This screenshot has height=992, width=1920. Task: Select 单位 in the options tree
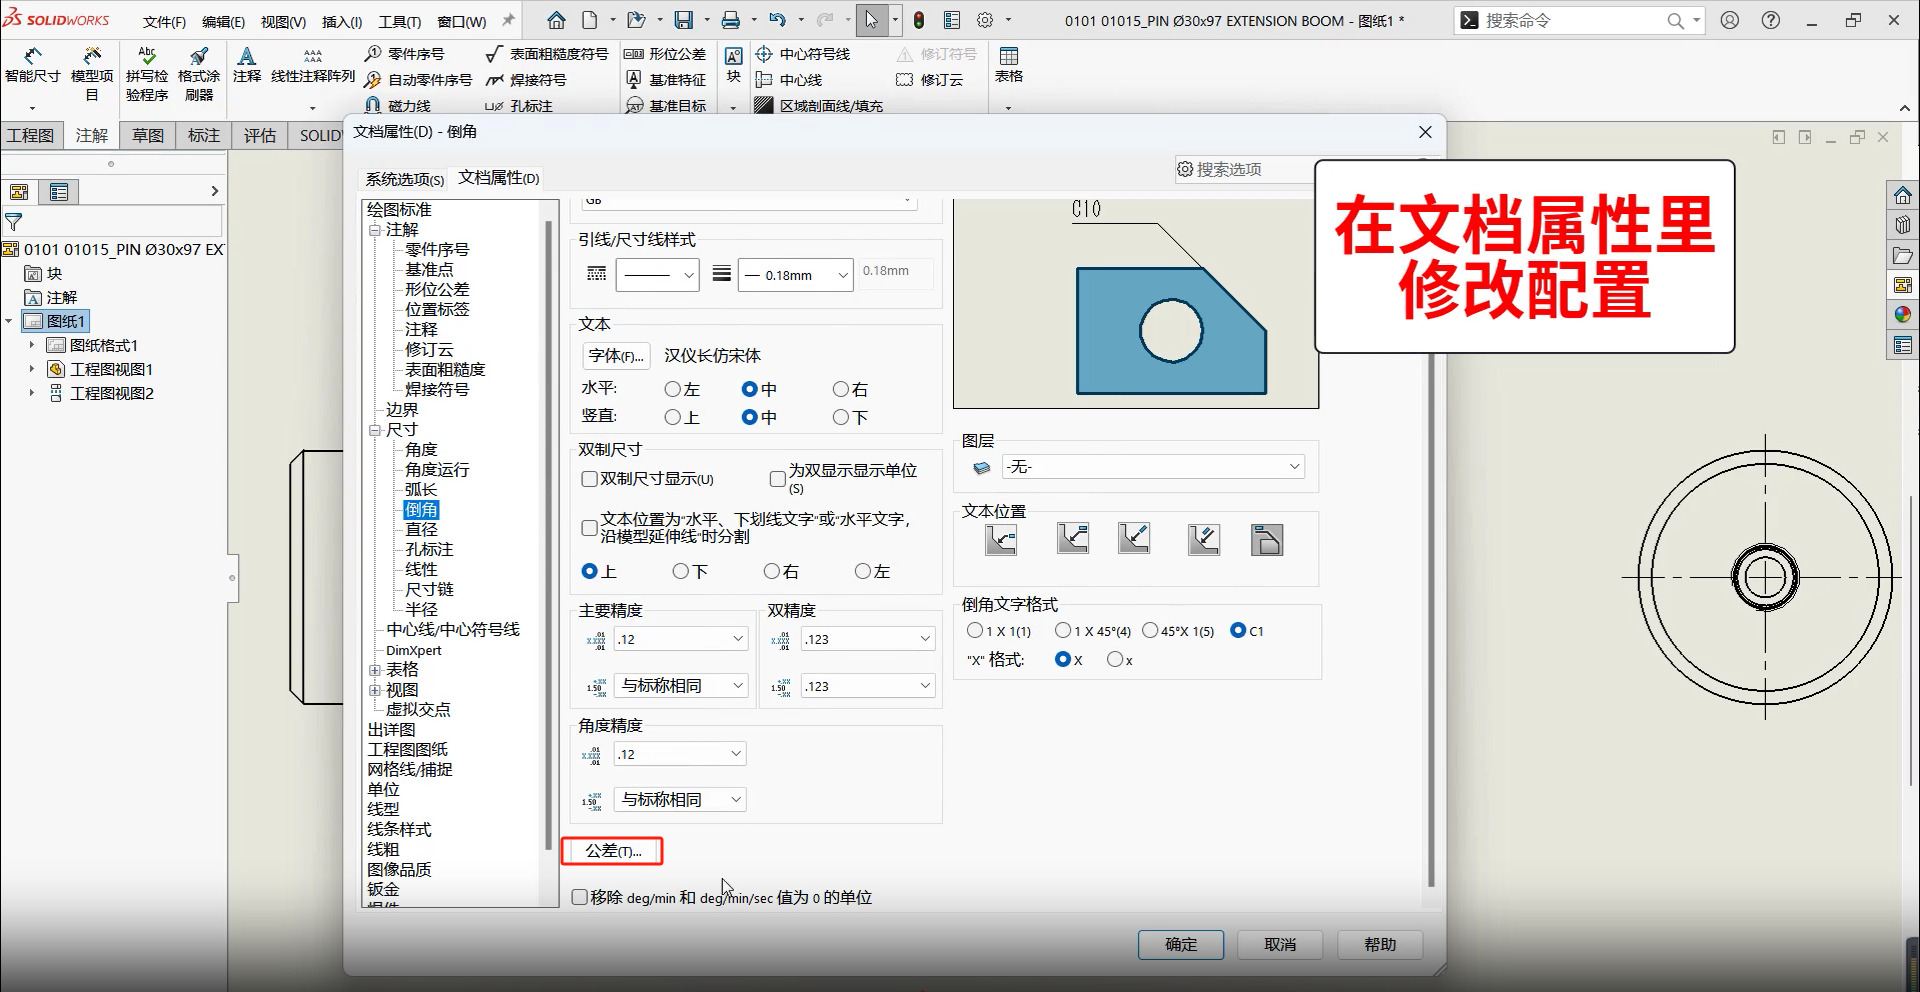[383, 790]
